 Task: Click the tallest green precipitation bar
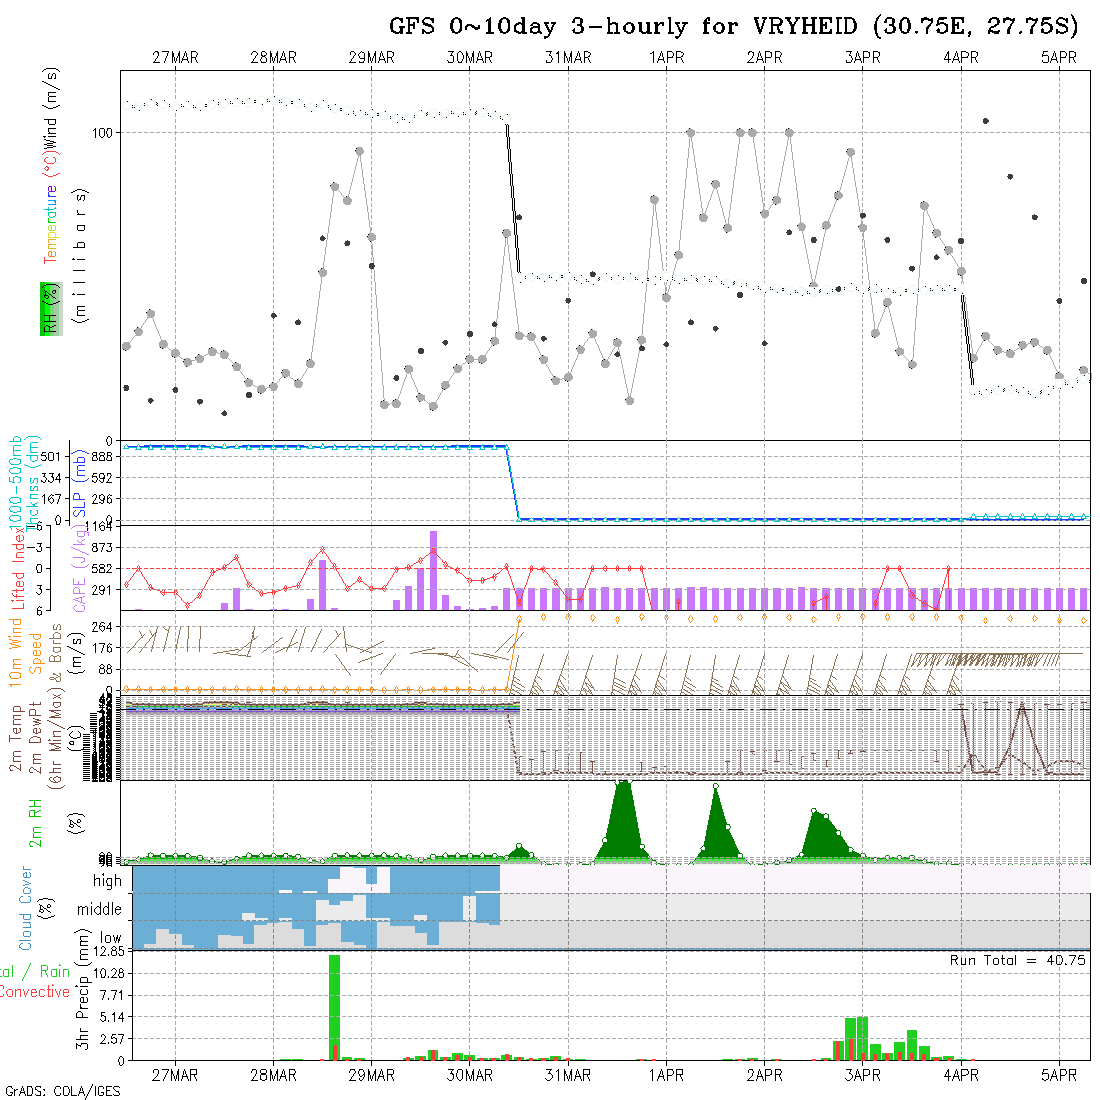point(334,1005)
